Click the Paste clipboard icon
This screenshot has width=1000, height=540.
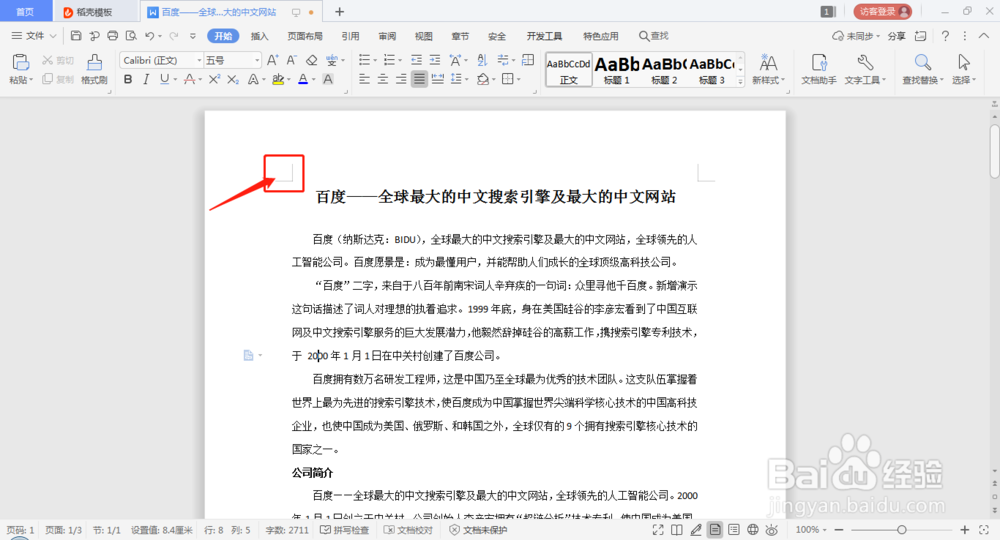[x=20, y=62]
